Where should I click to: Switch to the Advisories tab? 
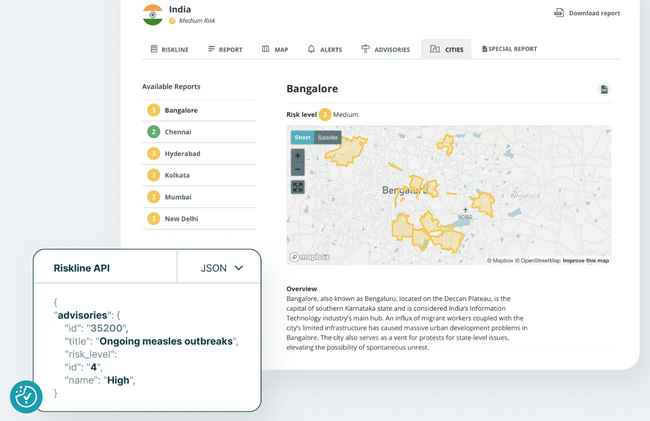point(386,49)
